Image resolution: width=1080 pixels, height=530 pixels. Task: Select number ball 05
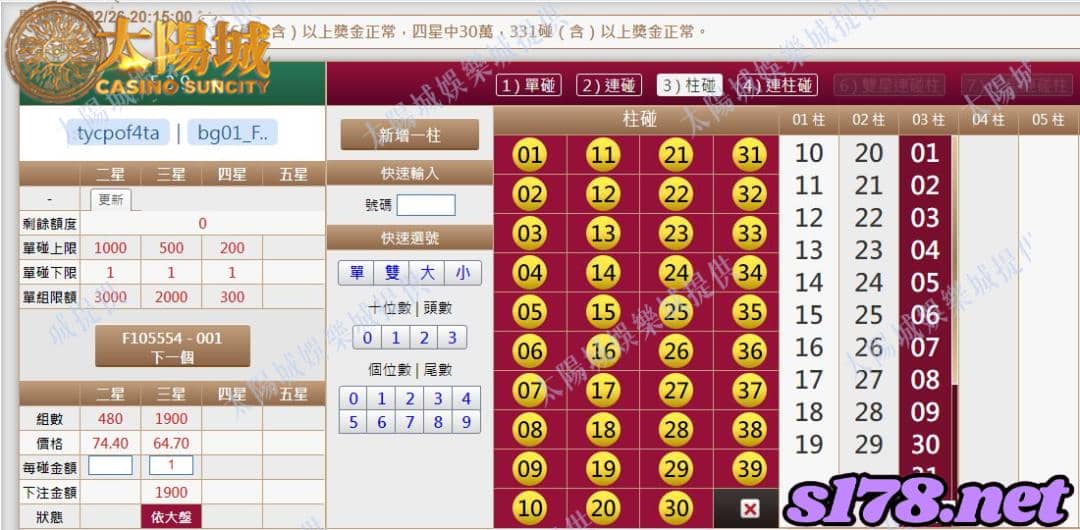click(x=530, y=312)
